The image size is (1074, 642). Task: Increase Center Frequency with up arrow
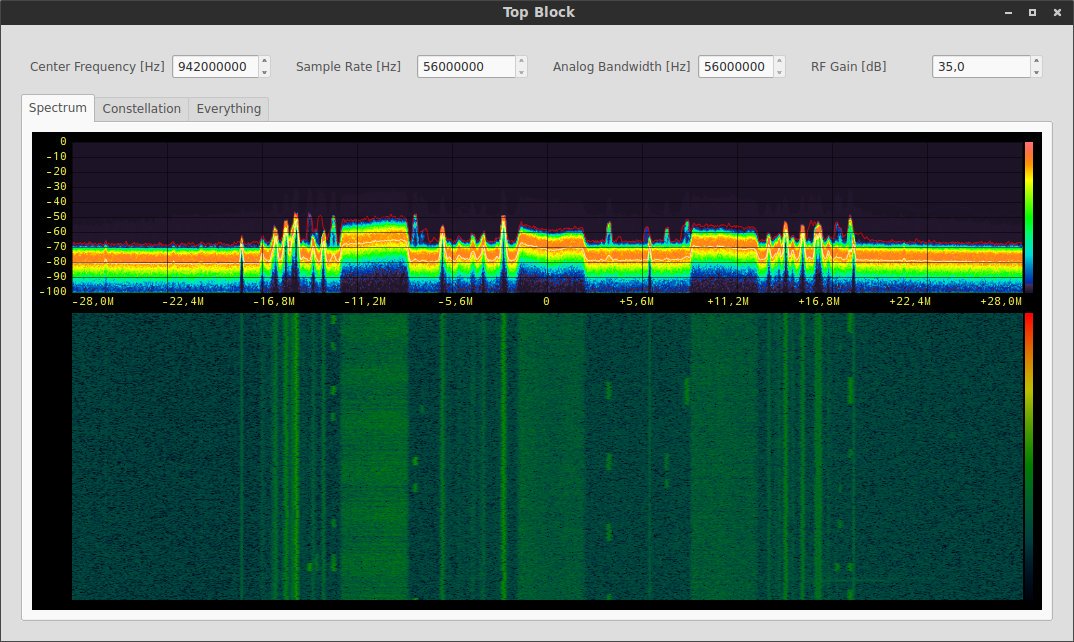click(x=264, y=62)
